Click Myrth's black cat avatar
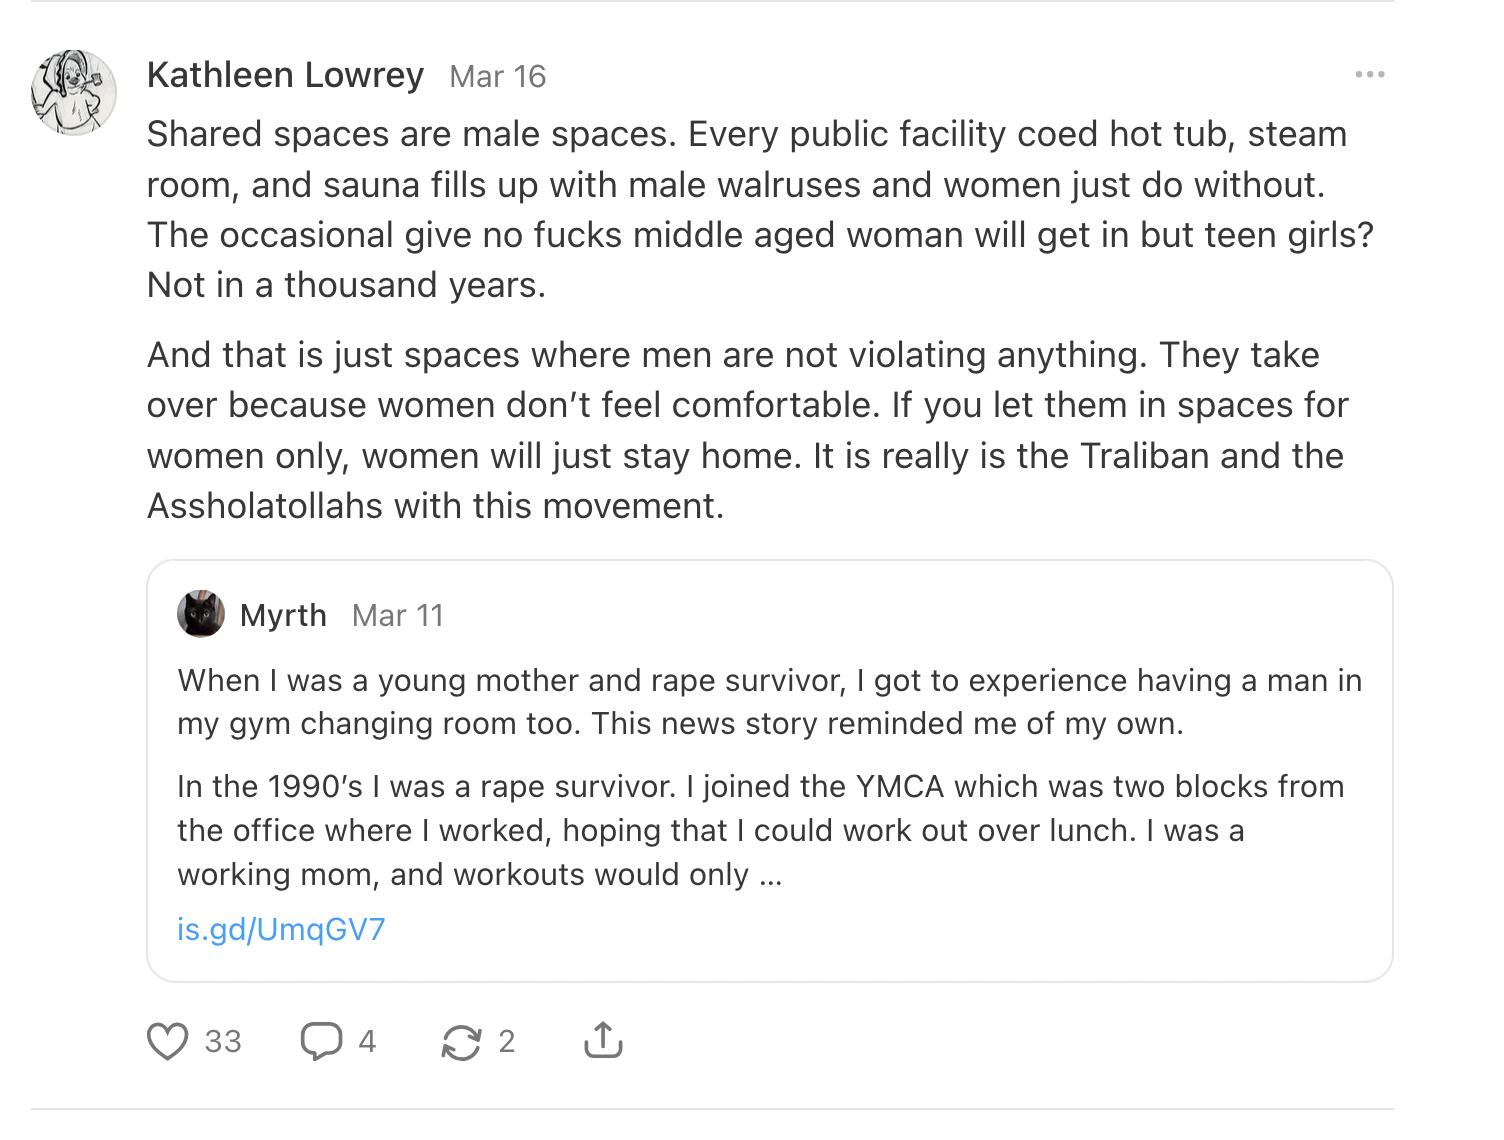This screenshot has height=1140, width=1504. (x=201, y=614)
